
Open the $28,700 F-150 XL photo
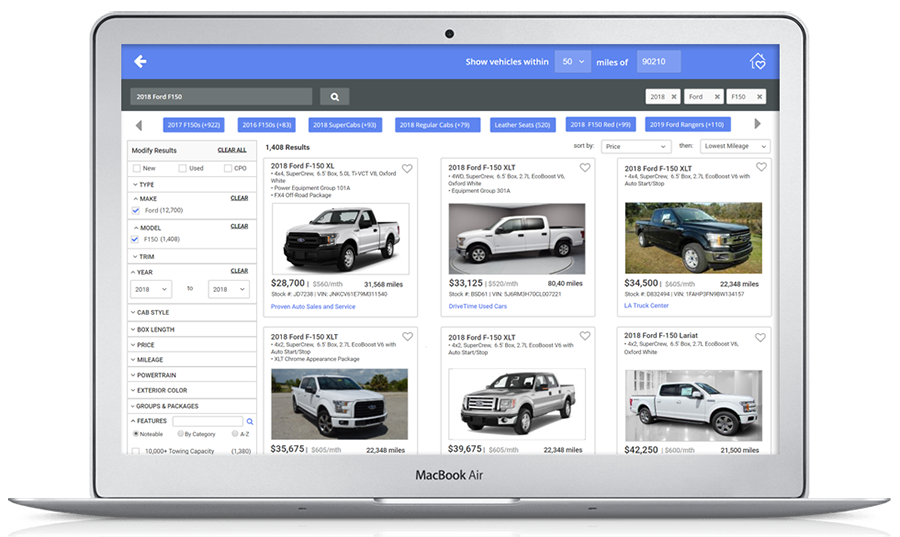pos(340,239)
